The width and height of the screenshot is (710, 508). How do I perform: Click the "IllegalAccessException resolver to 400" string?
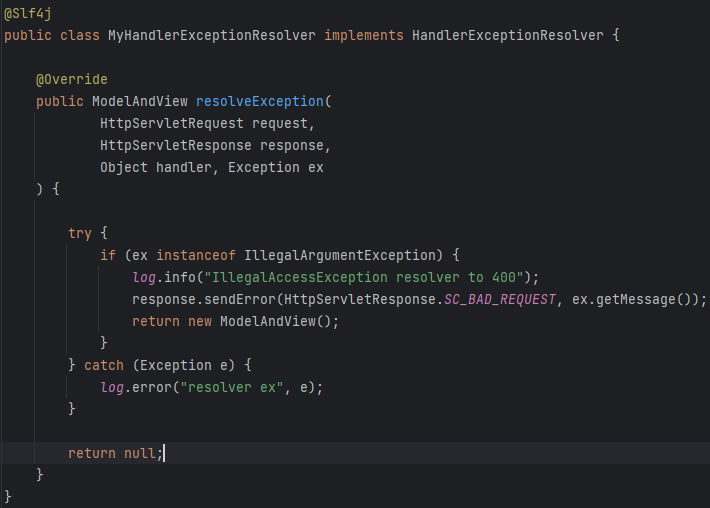coord(364,277)
